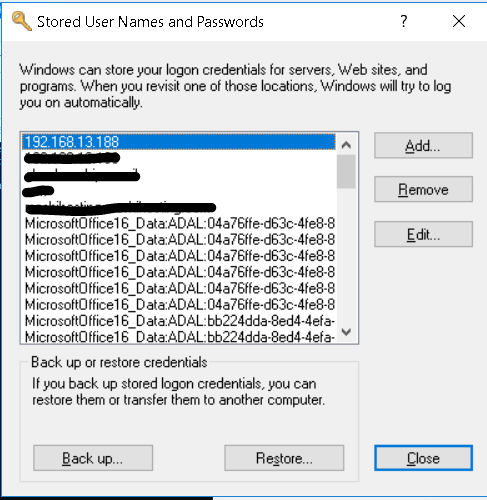Select the bottom partially visible bb224dda entry
The image size is (487, 500).
coord(179,336)
